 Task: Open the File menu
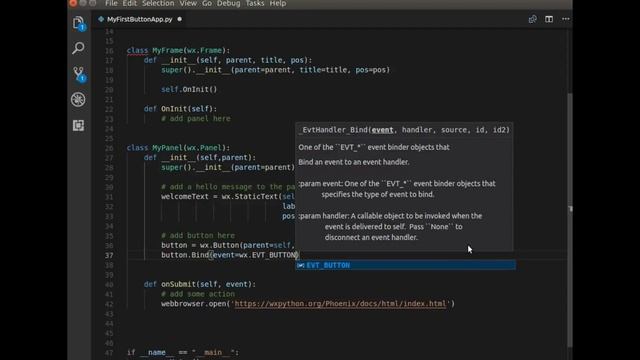111,3
